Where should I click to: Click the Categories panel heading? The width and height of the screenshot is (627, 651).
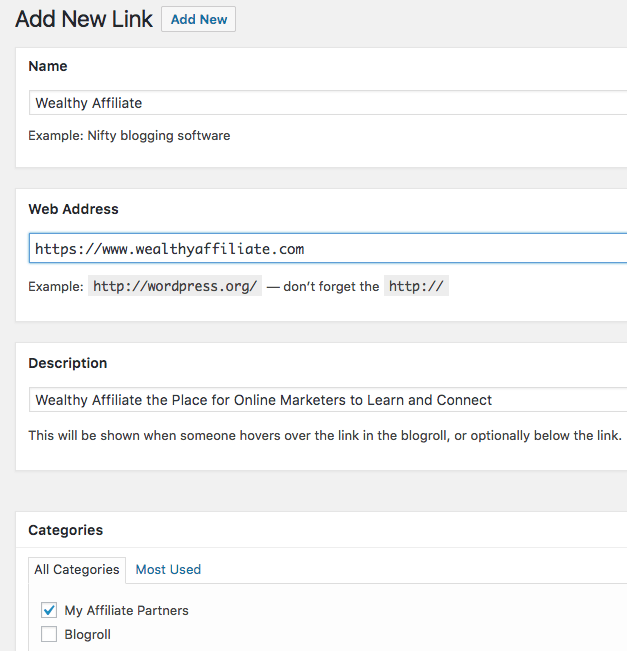pyautogui.click(x=66, y=530)
